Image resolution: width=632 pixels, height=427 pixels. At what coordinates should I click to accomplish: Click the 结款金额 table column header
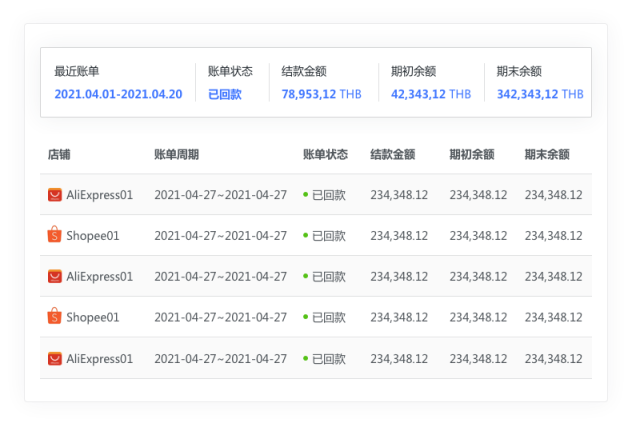pos(392,155)
